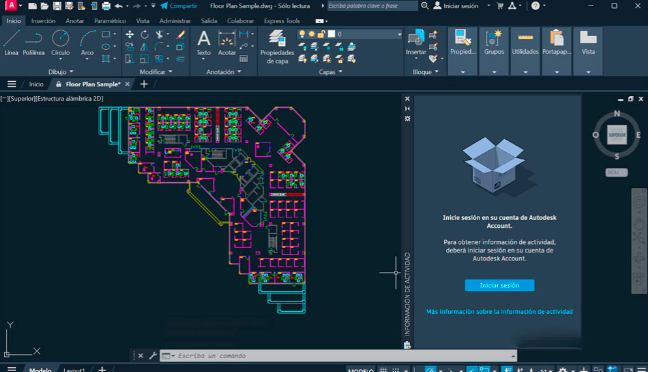Image resolution: width=648 pixels, height=372 pixels.
Task: Select the Línea drawing tool
Action: pos(11,43)
